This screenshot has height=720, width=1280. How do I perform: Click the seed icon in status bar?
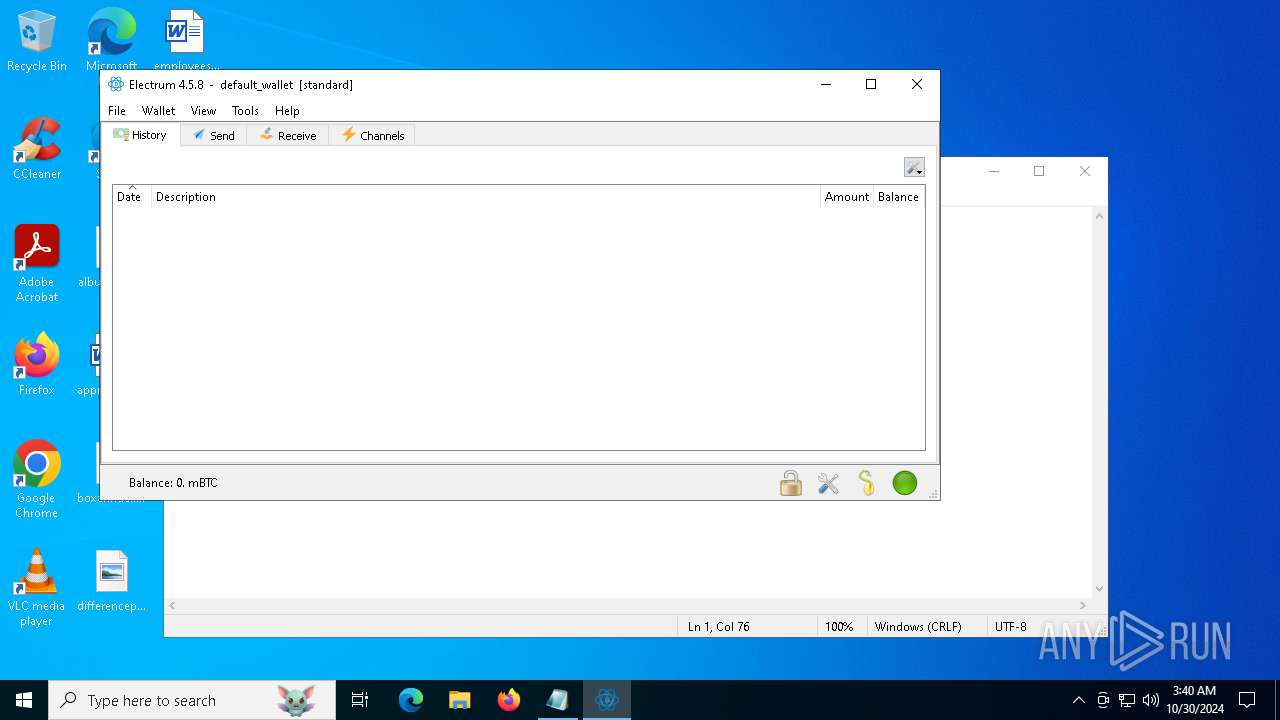click(866, 483)
